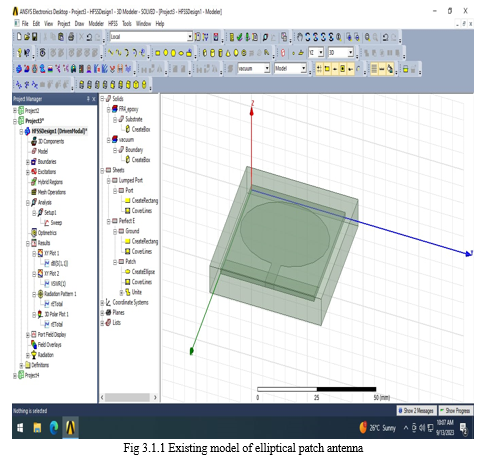Open the HFSS menu
This screenshot has width=496, height=462.
[113, 24]
